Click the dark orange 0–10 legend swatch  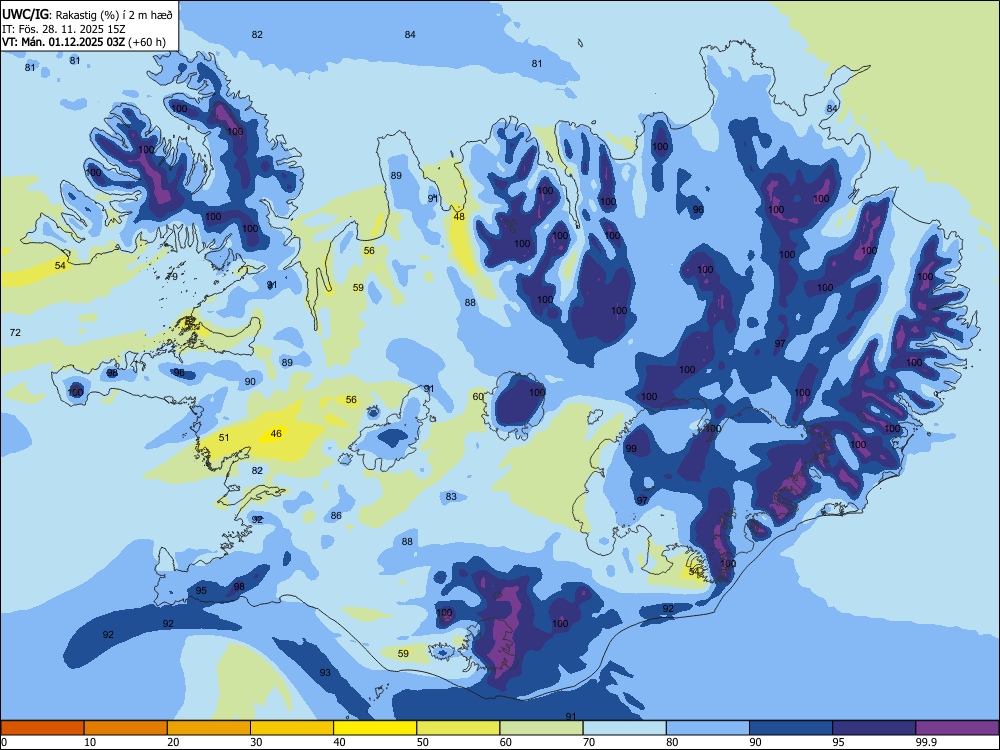point(42,728)
